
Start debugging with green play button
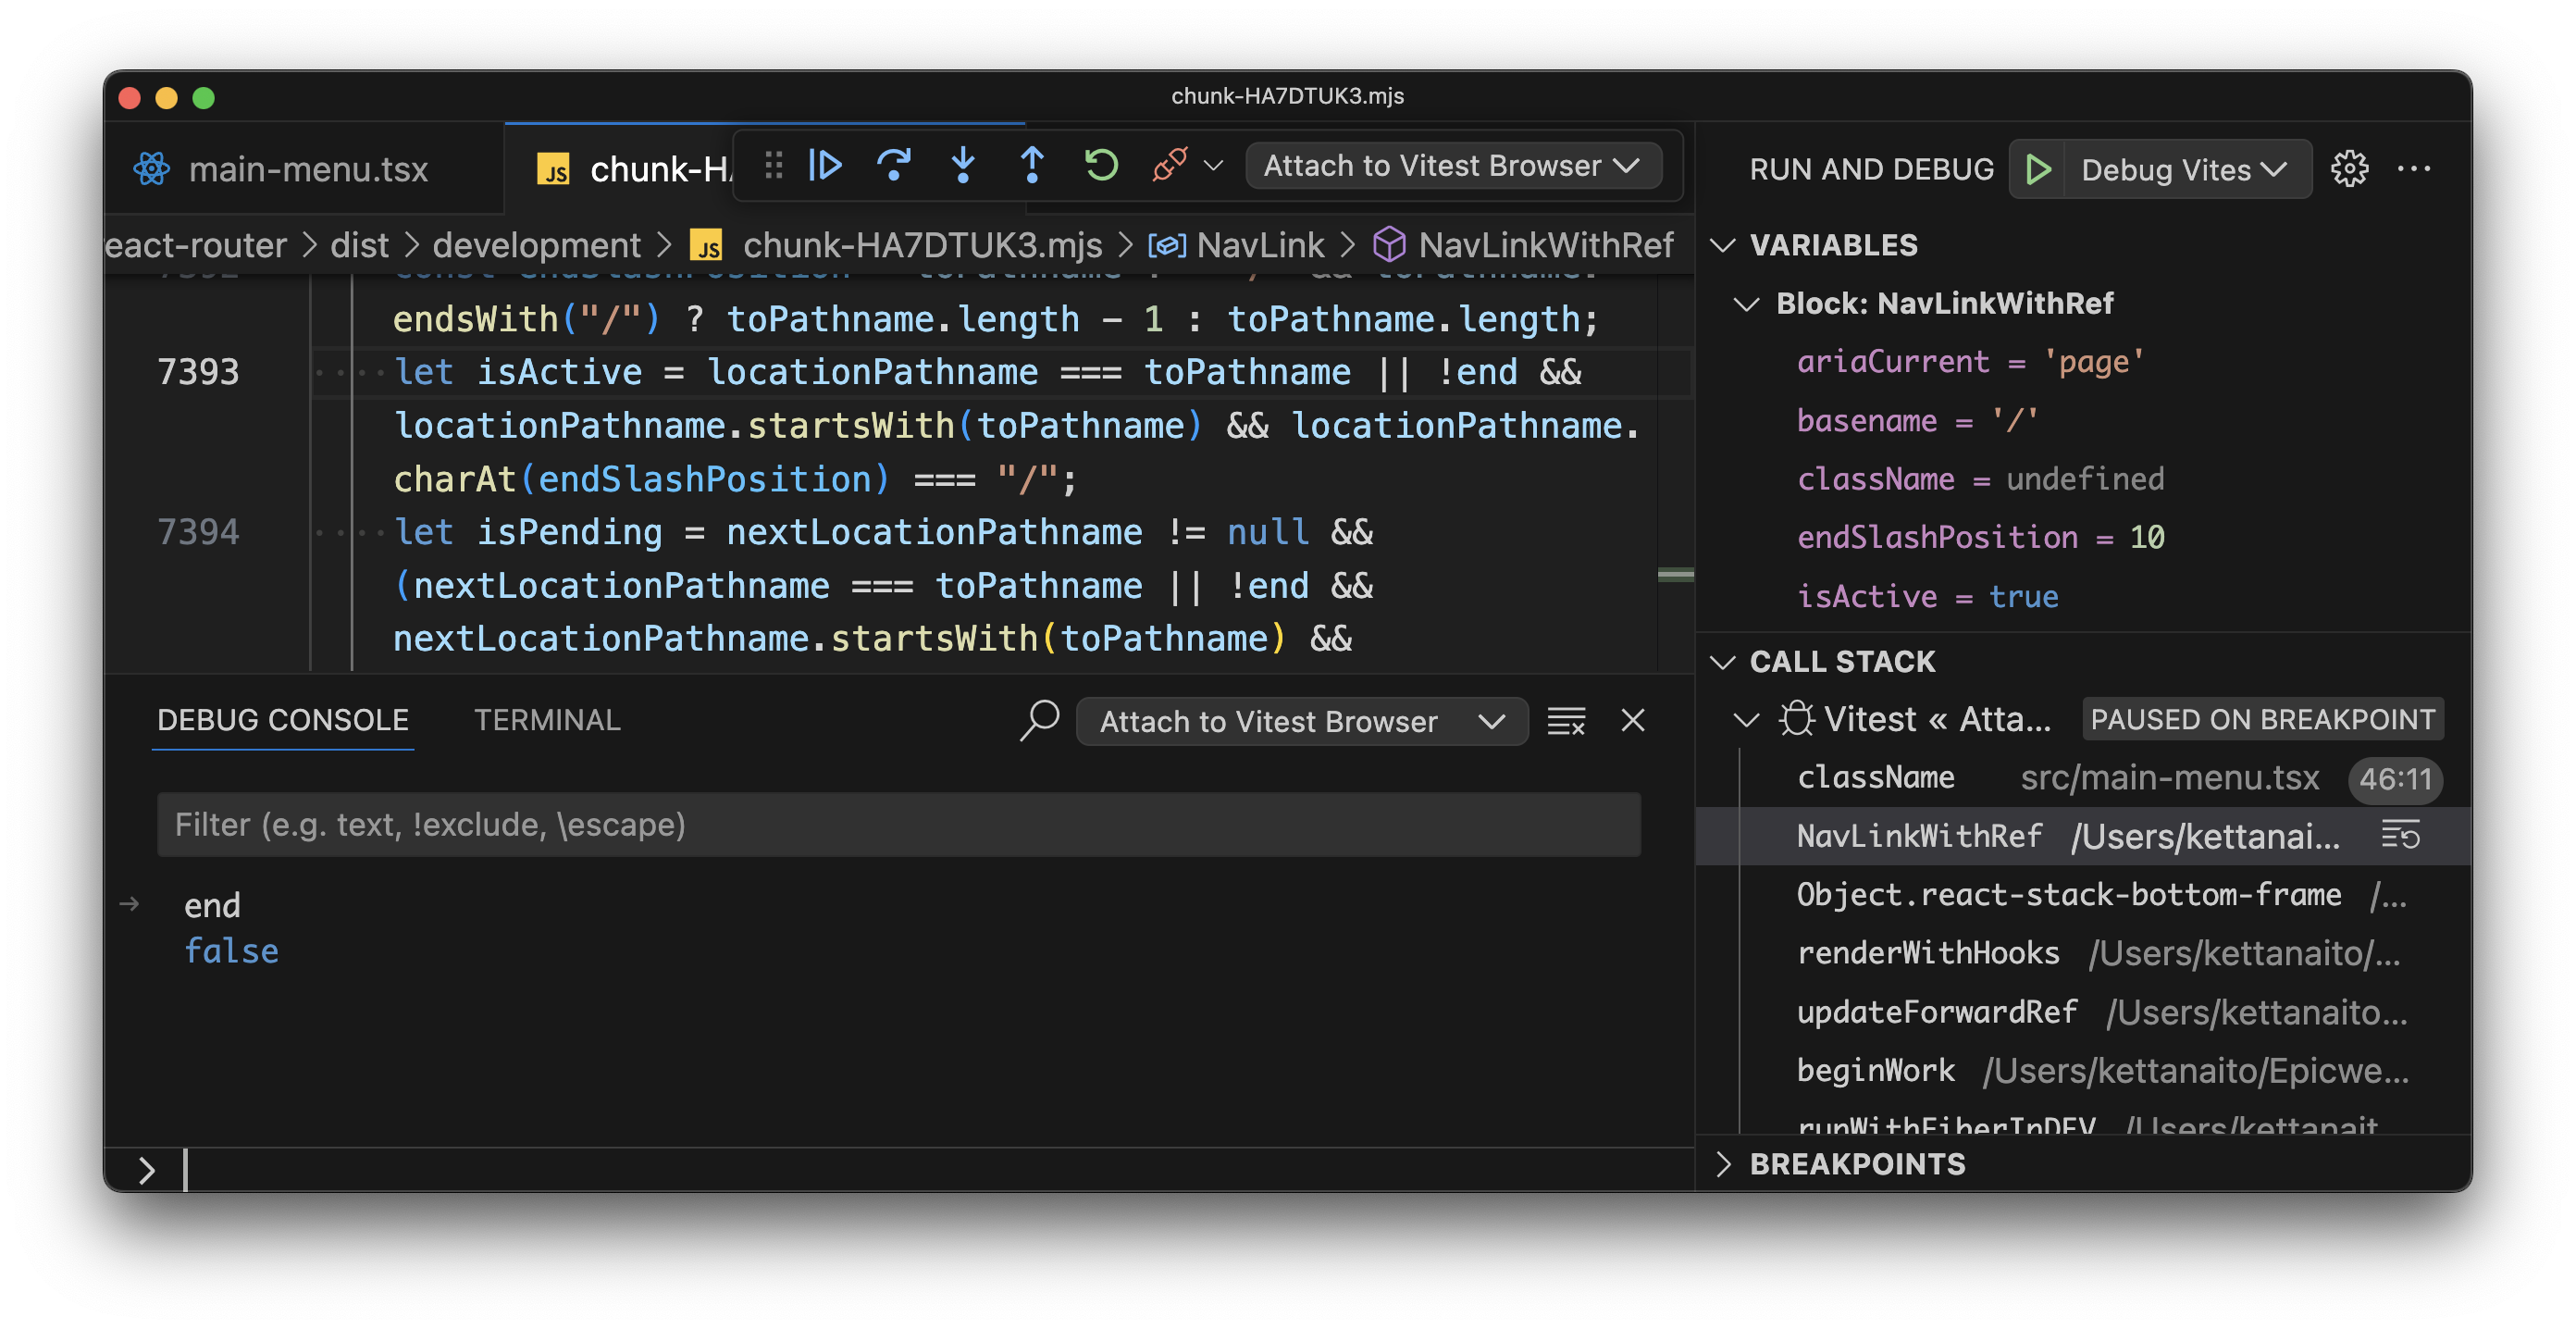coord(2038,169)
